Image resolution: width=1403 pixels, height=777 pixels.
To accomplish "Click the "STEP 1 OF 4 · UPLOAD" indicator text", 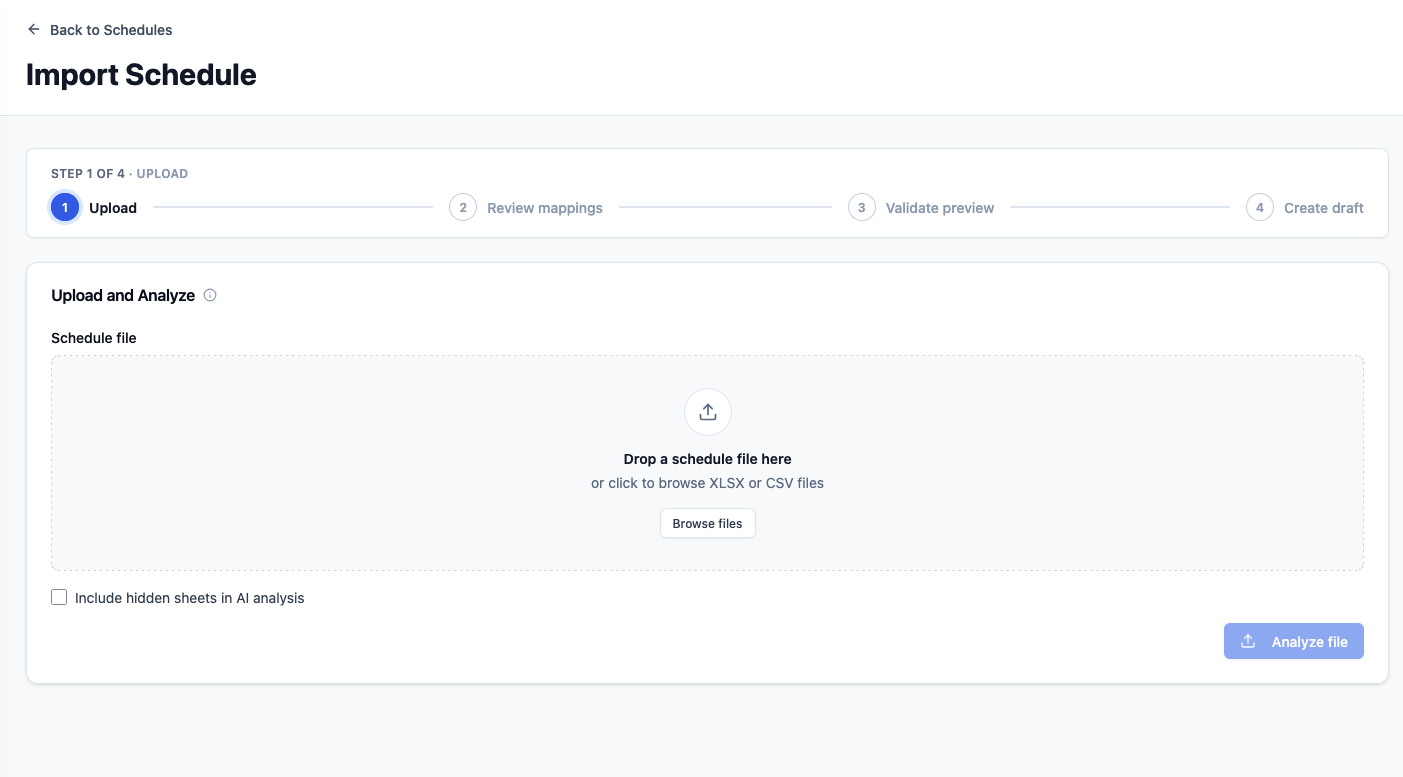I will pos(119,174).
